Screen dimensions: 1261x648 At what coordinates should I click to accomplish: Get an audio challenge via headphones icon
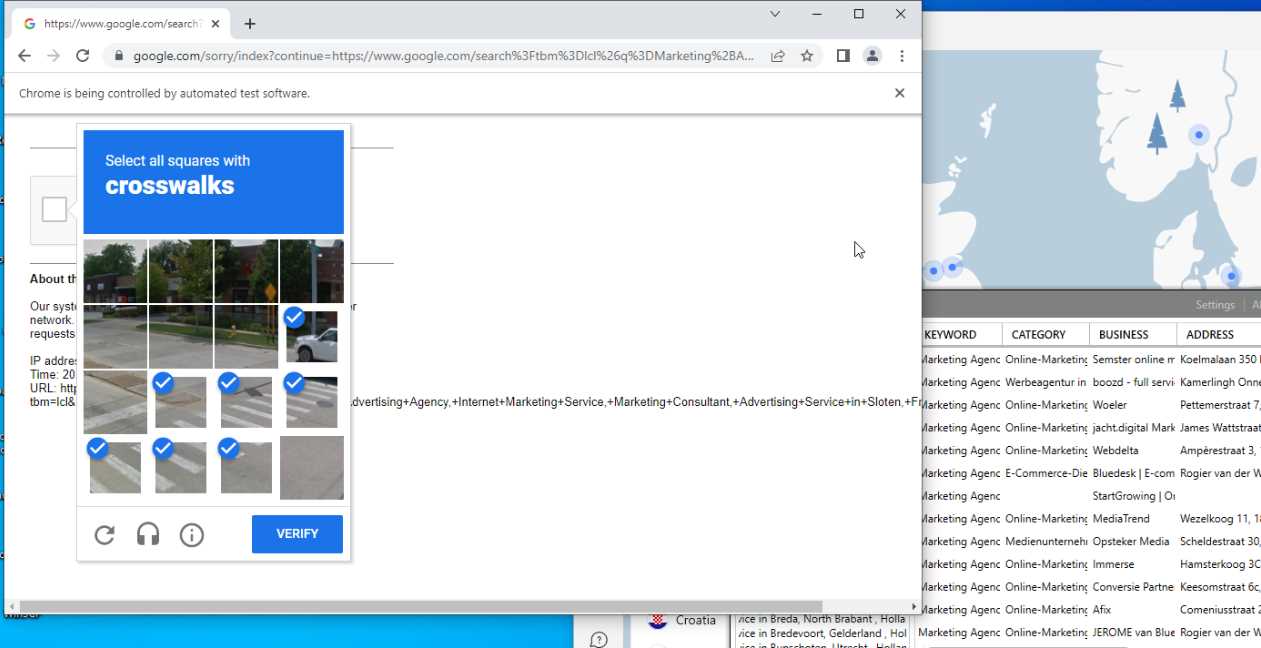148,535
